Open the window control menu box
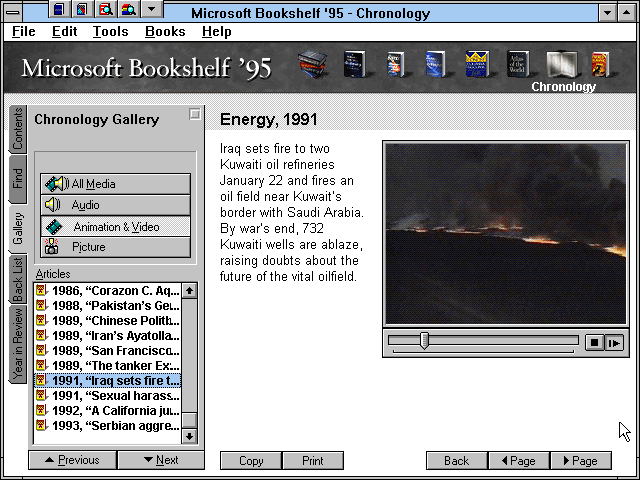 [x=13, y=12]
